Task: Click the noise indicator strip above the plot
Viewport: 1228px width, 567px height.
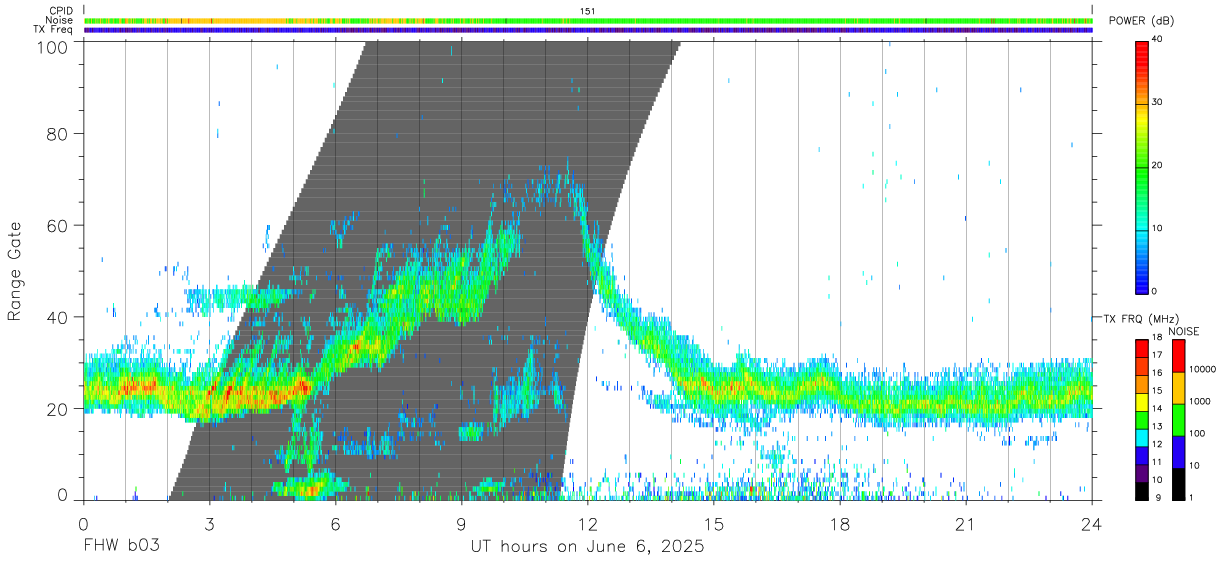Action: point(588,20)
